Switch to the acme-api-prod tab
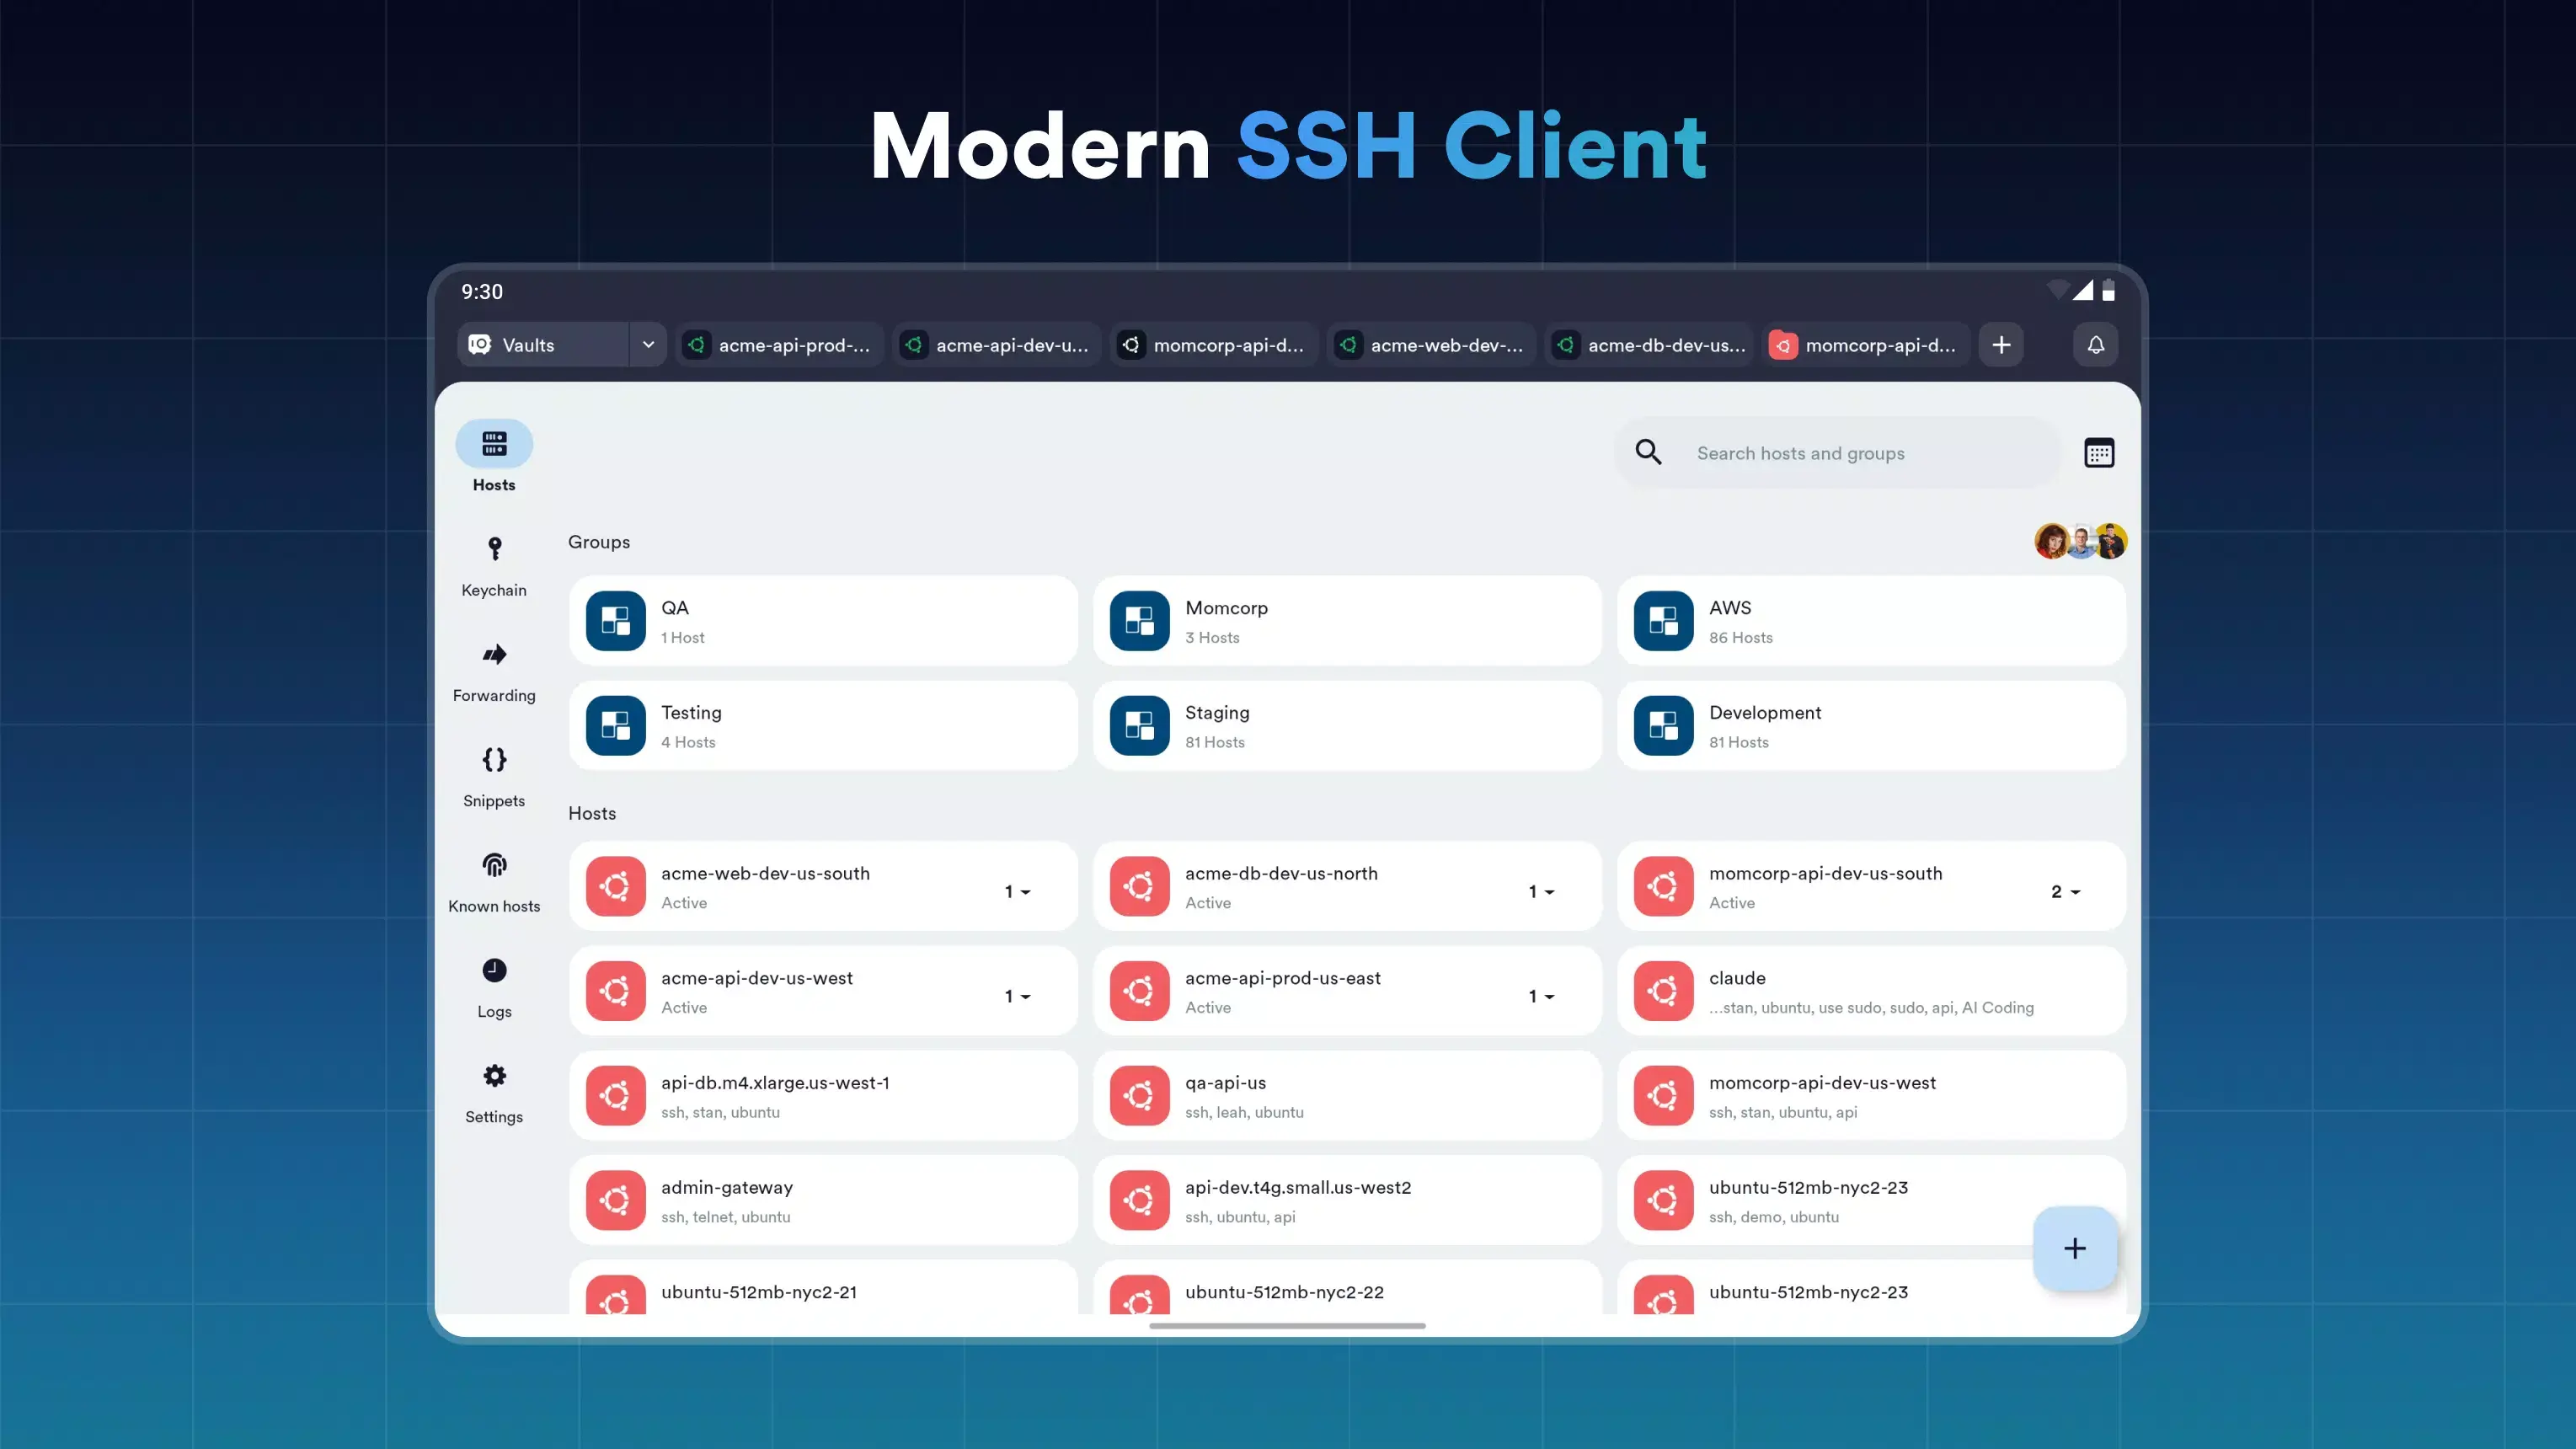Screen dimensions: 2576x1449 pyautogui.click(x=780, y=345)
